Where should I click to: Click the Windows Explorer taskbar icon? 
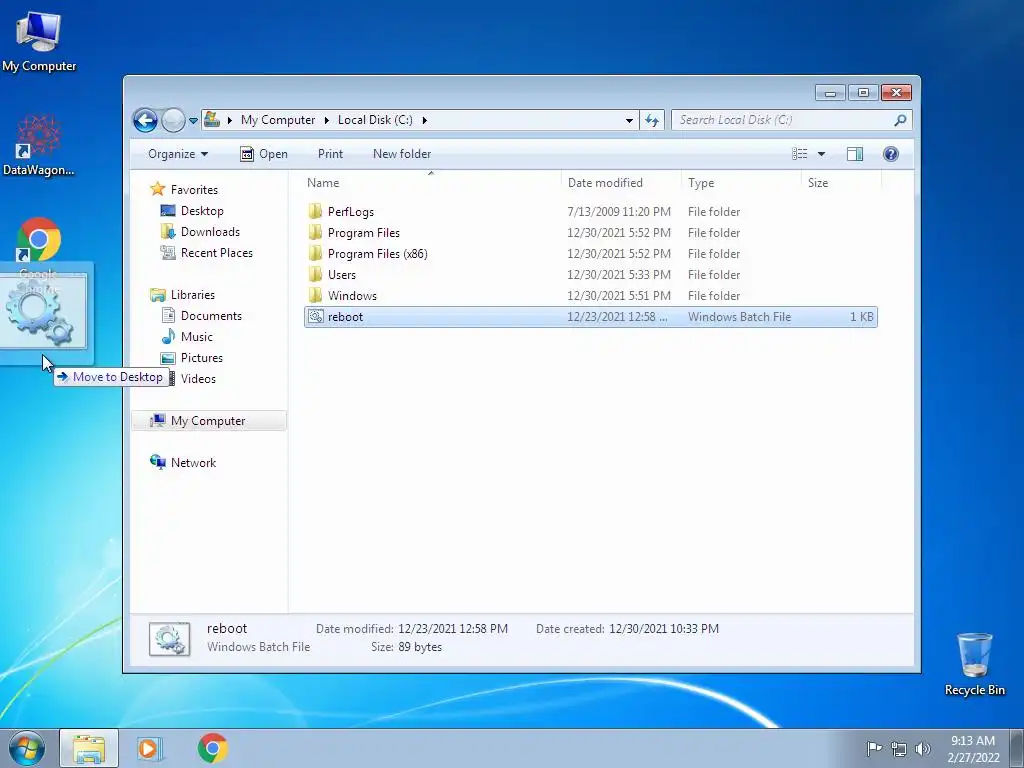point(89,748)
